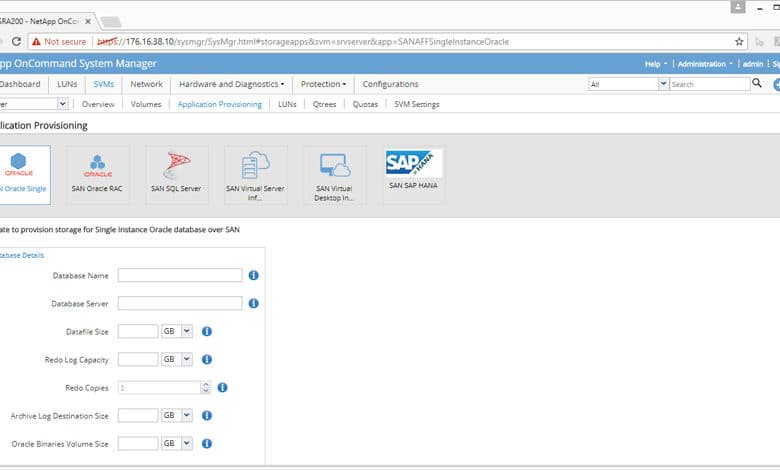Click the admin user link
Viewport: 780px width, 470px height.
click(x=753, y=64)
